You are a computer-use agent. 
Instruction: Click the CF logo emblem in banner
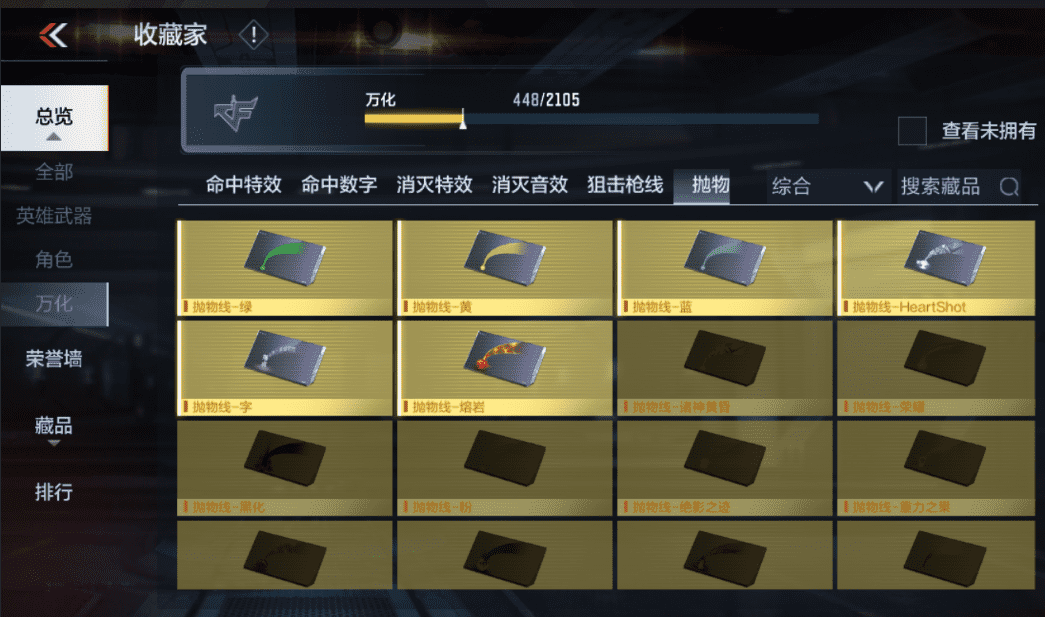pyautogui.click(x=235, y=112)
